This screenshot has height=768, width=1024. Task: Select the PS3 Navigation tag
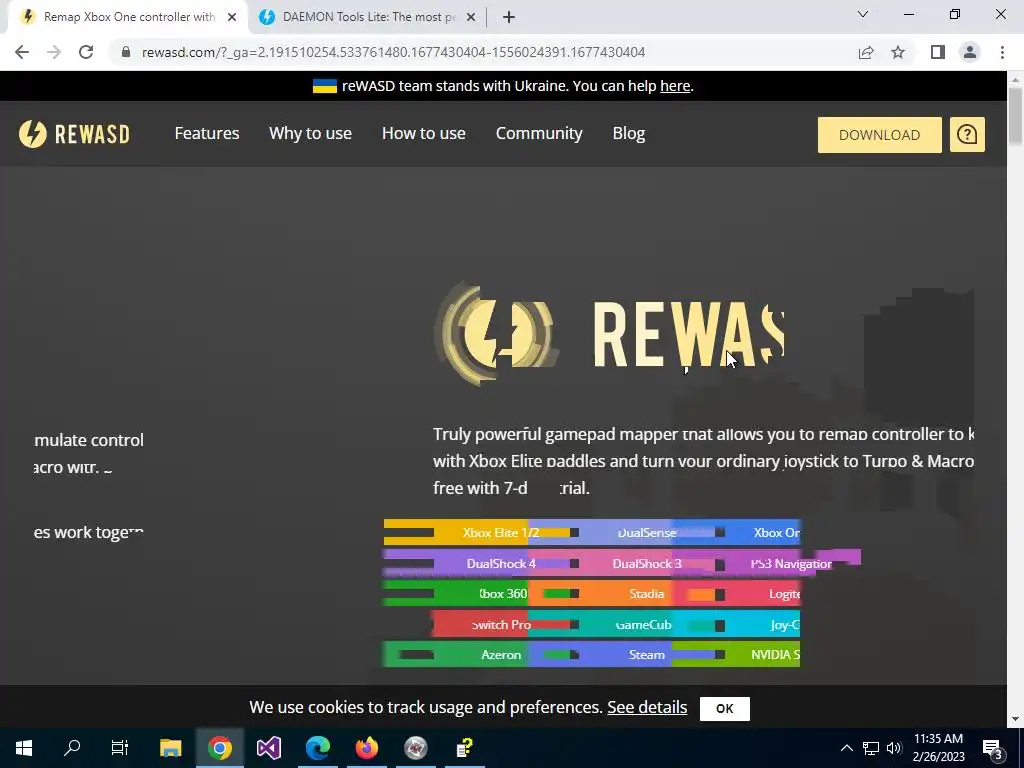[x=791, y=563]
